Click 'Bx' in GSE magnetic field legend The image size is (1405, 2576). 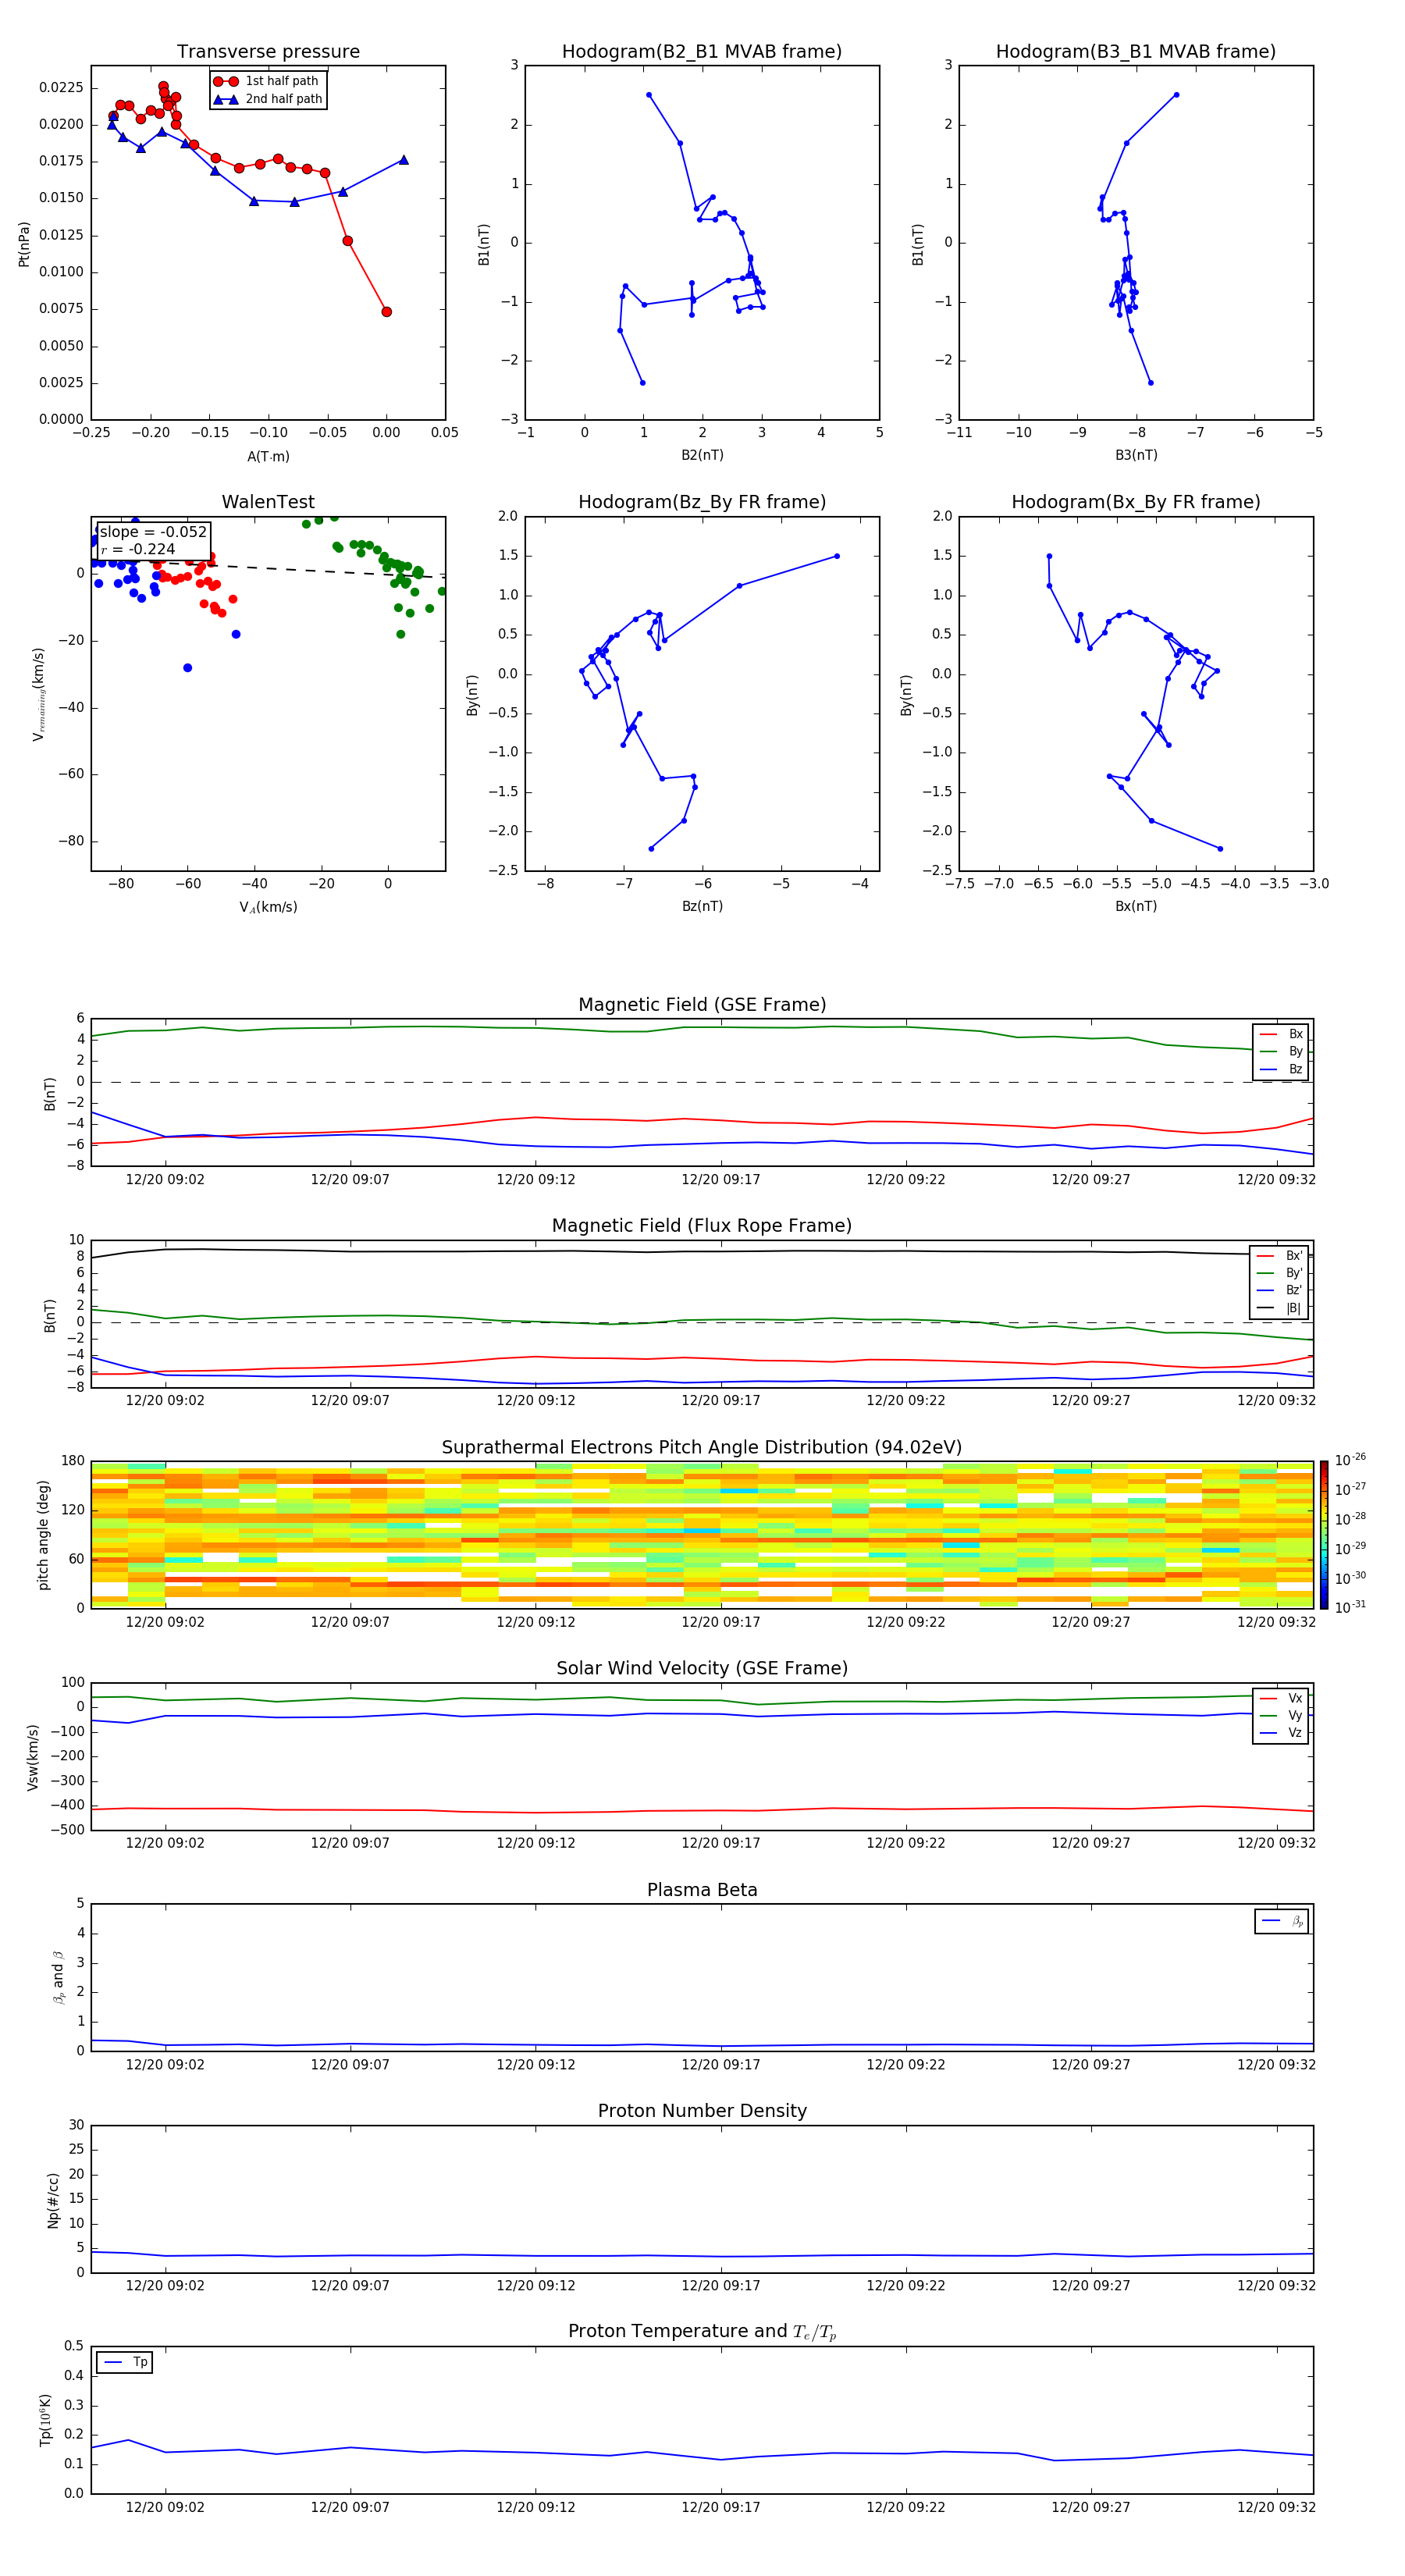[1295, 1034]
